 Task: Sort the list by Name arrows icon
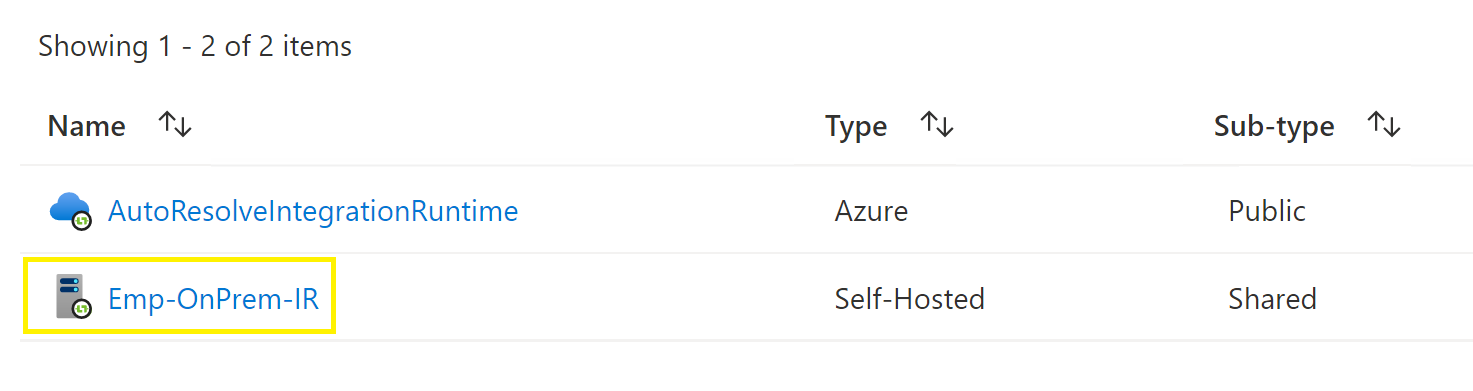click(x=175, y=126)
